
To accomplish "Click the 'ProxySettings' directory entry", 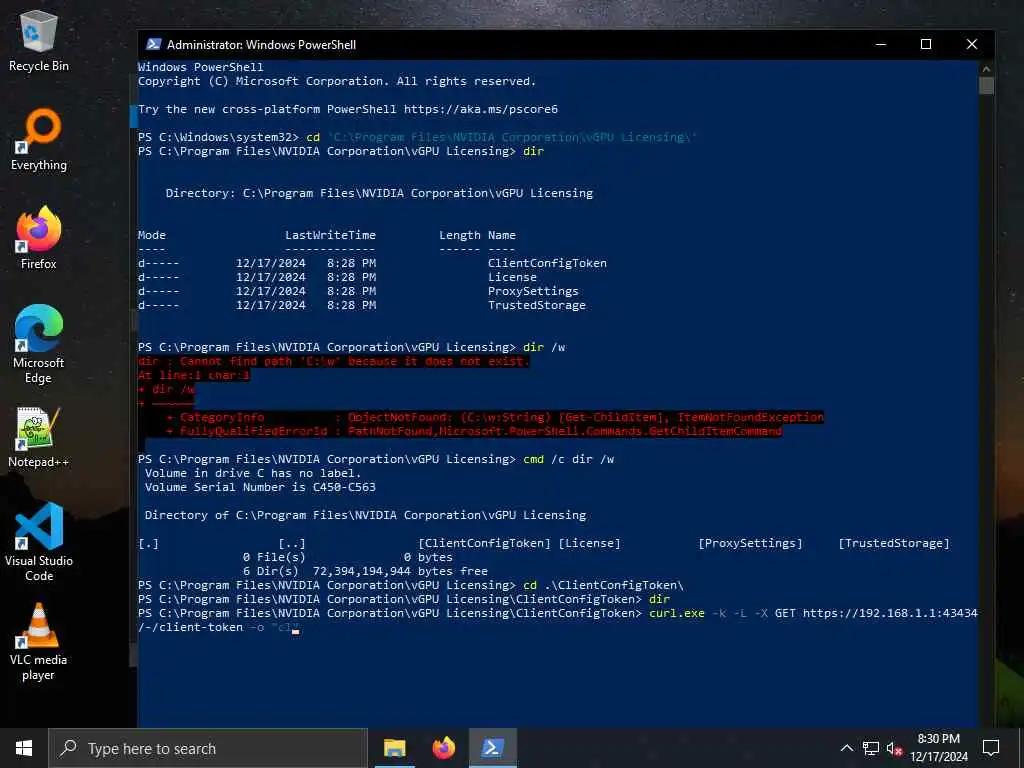I will point(533,291).
